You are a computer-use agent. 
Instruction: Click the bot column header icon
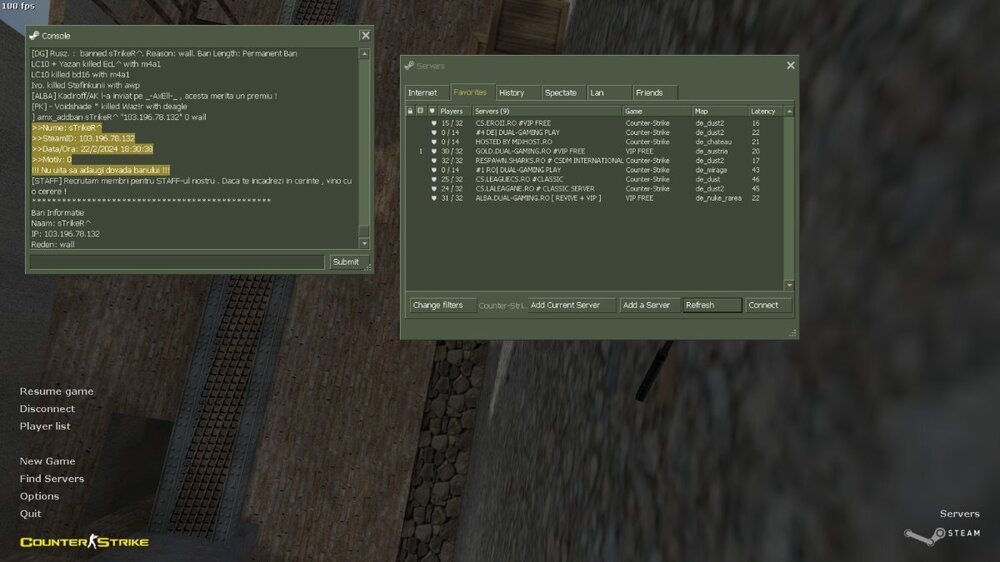420,111
